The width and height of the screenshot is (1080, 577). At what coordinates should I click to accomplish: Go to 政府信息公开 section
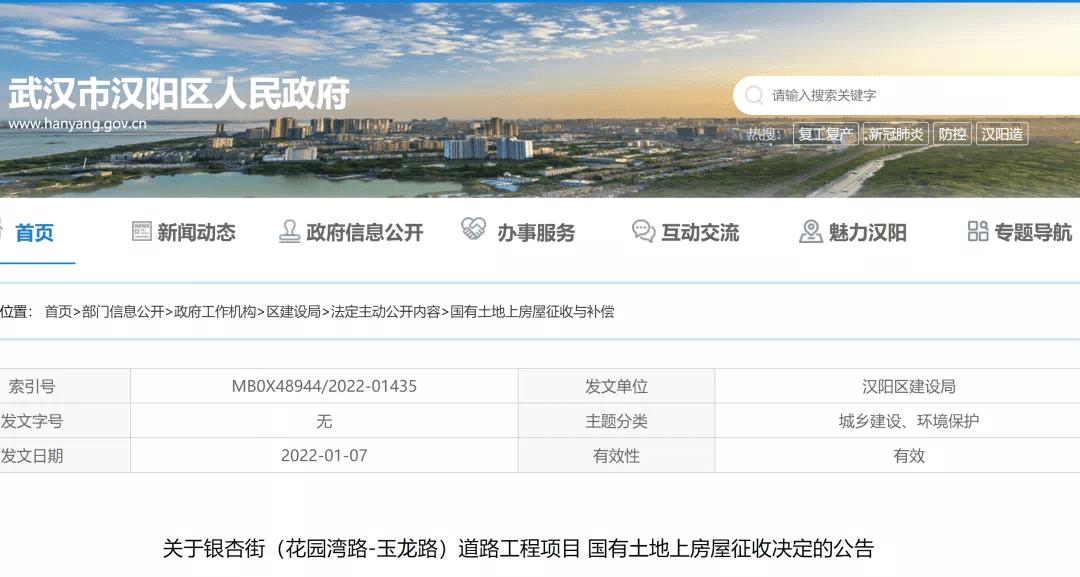click(x=365, y=233)
